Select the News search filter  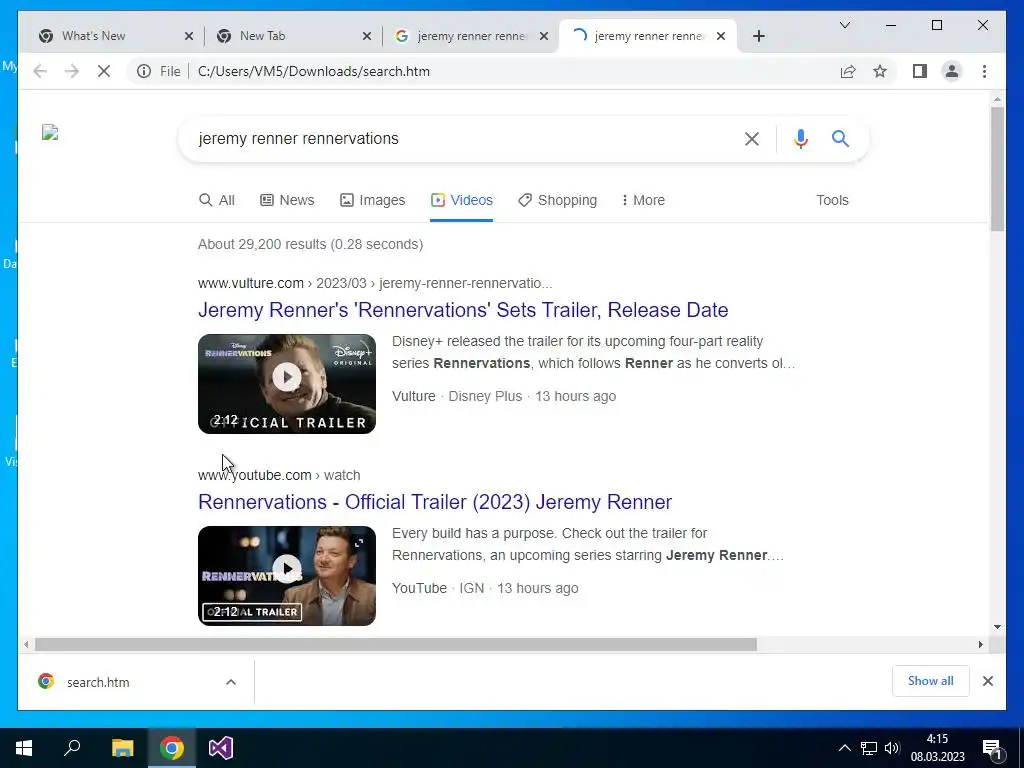287,200
